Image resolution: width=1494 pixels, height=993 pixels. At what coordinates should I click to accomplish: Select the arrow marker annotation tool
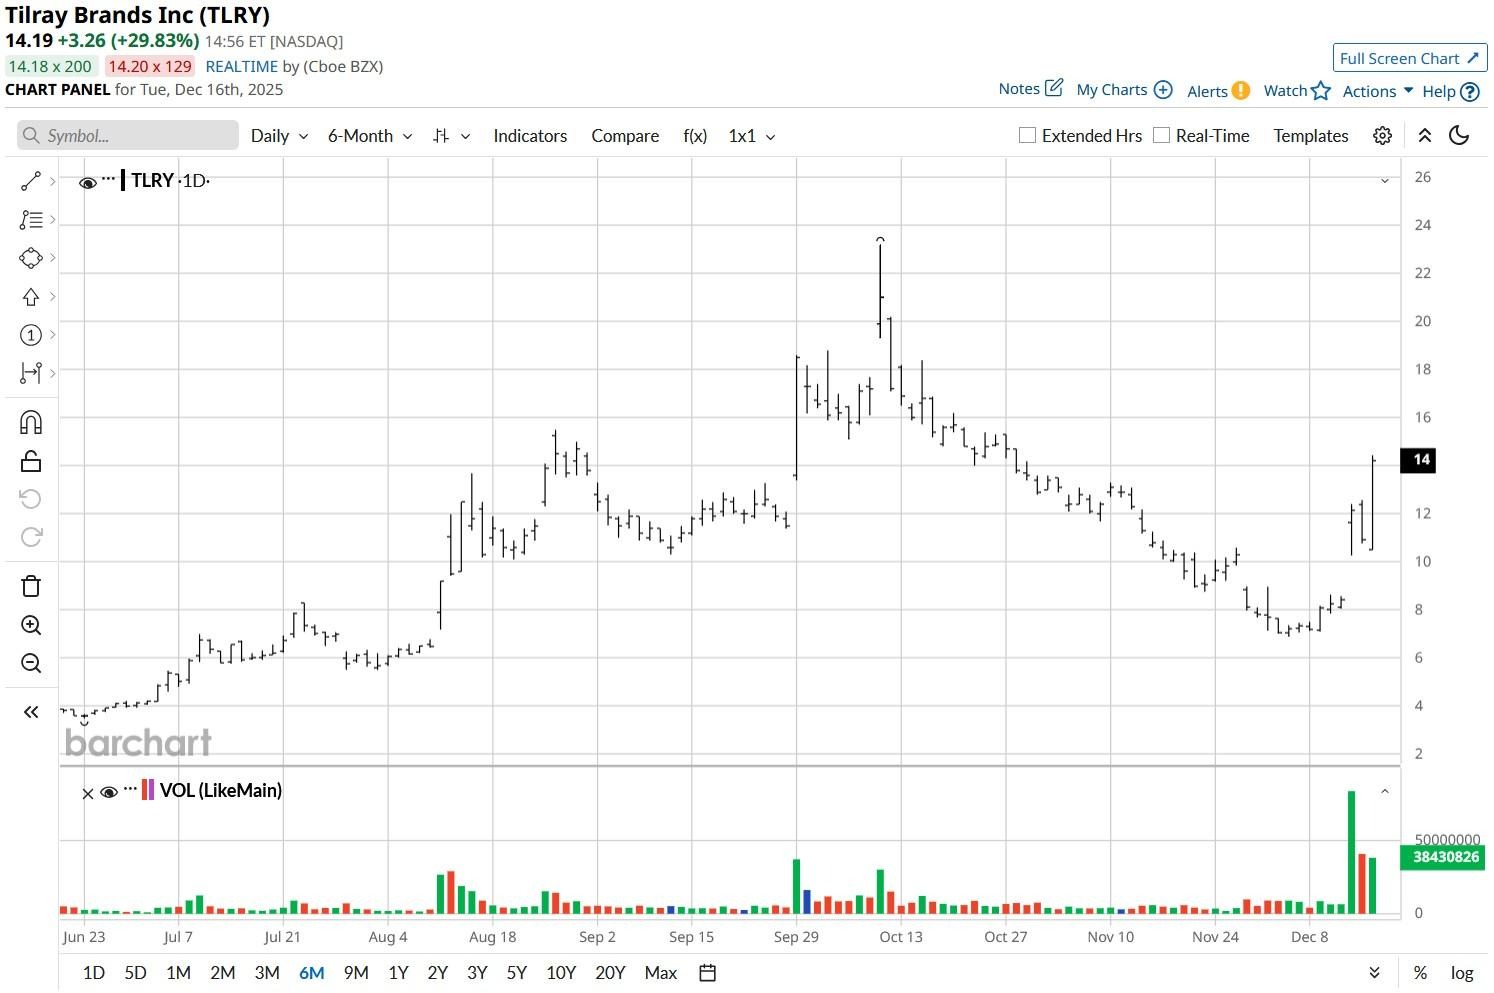(30, 297)
